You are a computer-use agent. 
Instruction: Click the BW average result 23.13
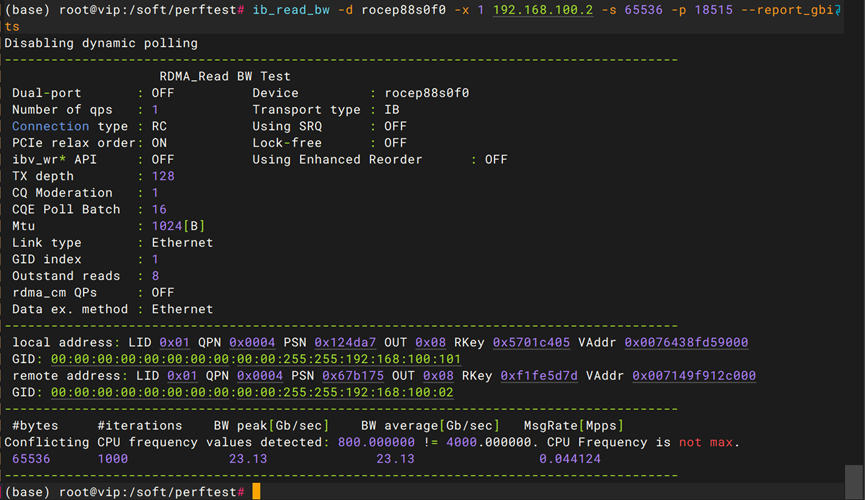(x=395, y=459)
